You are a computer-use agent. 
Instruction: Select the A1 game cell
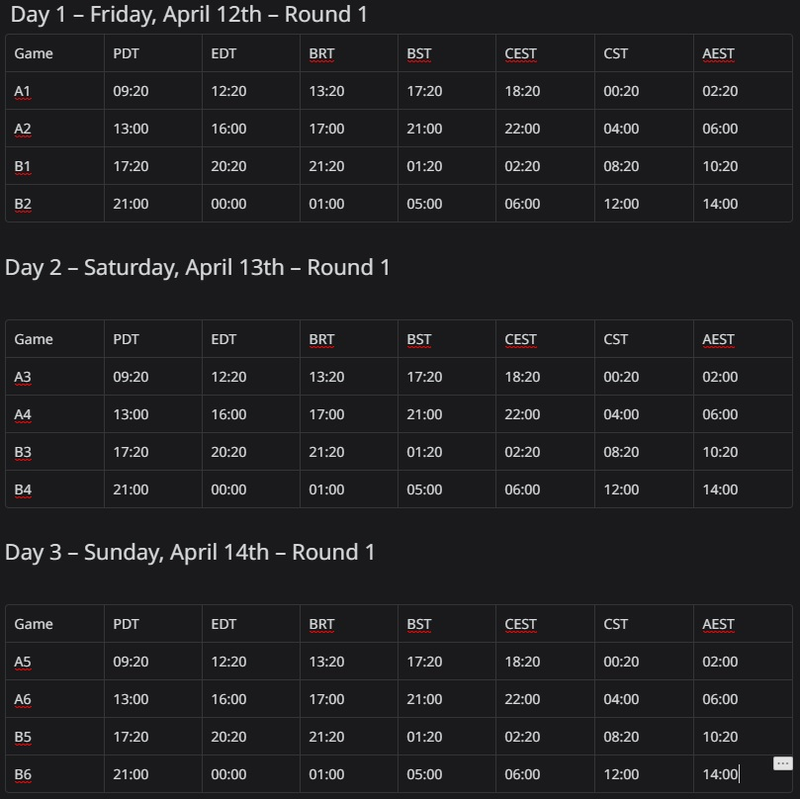(x=55, y=91)
